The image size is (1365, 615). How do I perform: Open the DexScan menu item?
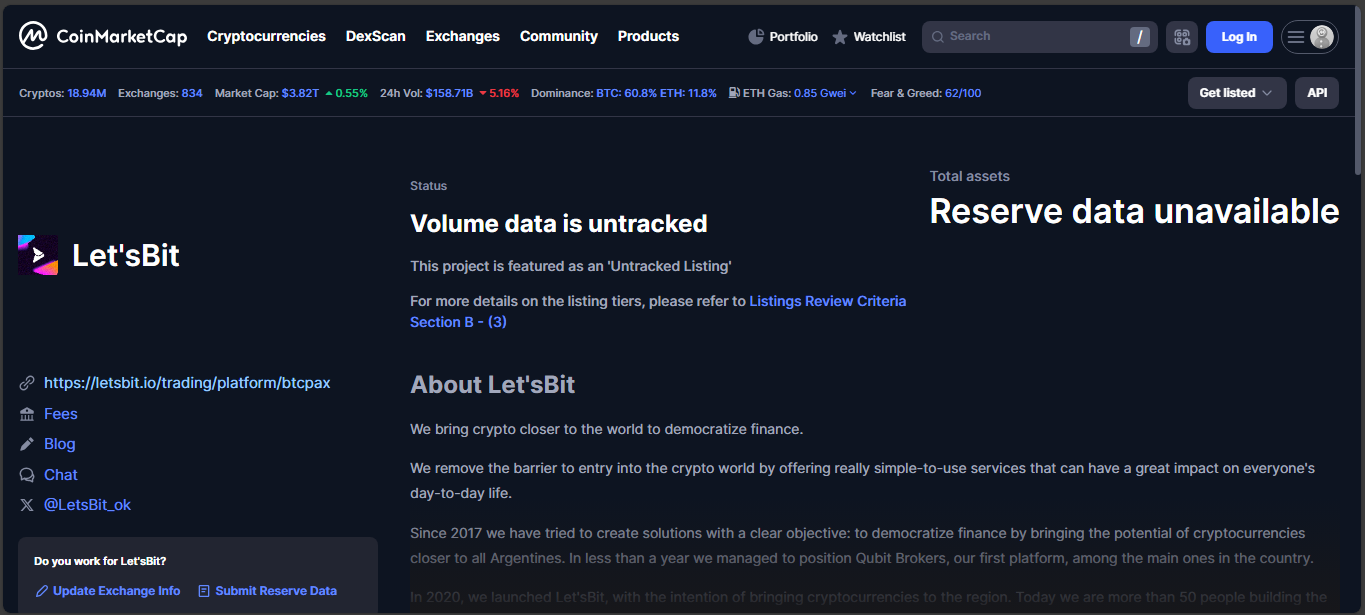coord(375,36)
